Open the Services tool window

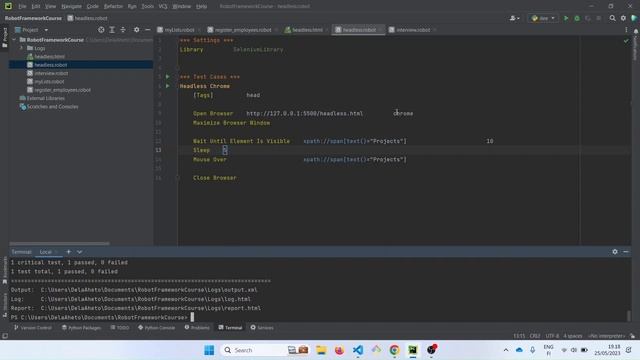coord(262,328)
